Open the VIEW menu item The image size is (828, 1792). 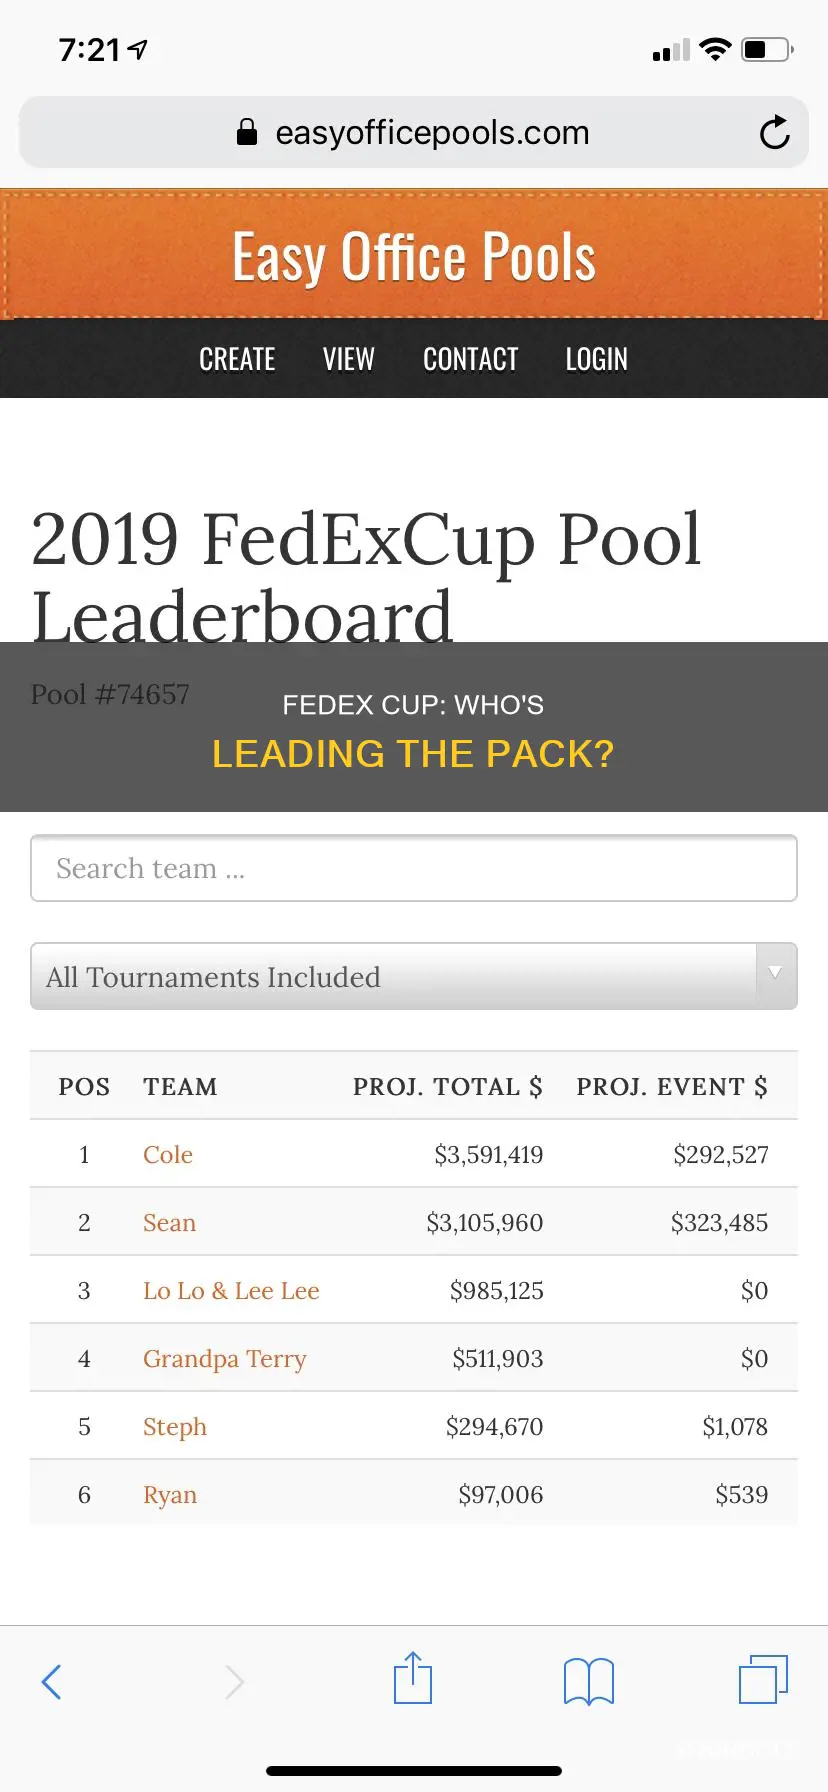pos(348,359)
